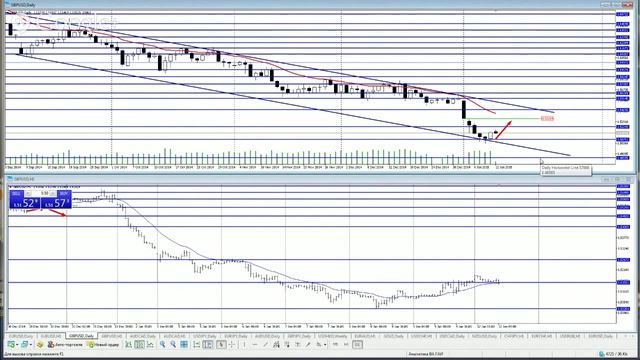The width and height of the screenshot is (640, 360).
Task: Select the vertical line drawing tool
Action: pos(244,344)
